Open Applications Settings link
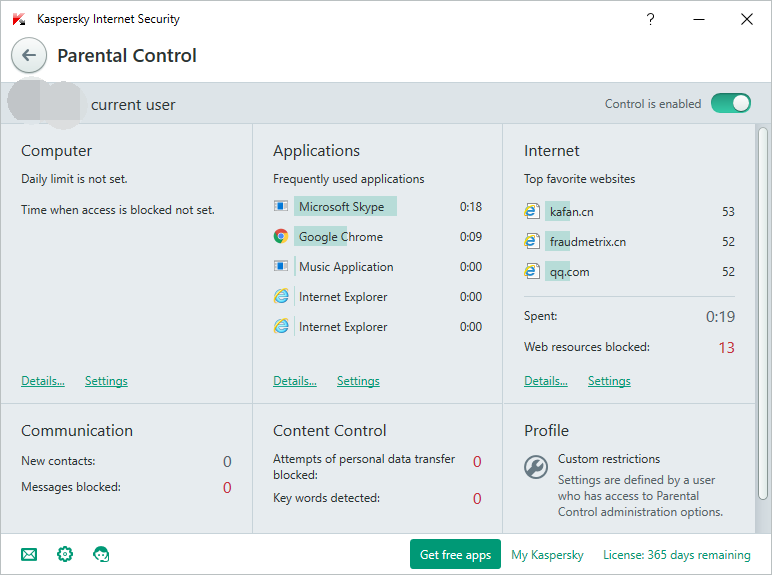Screen dimensions: 772x575 point(358,381)
